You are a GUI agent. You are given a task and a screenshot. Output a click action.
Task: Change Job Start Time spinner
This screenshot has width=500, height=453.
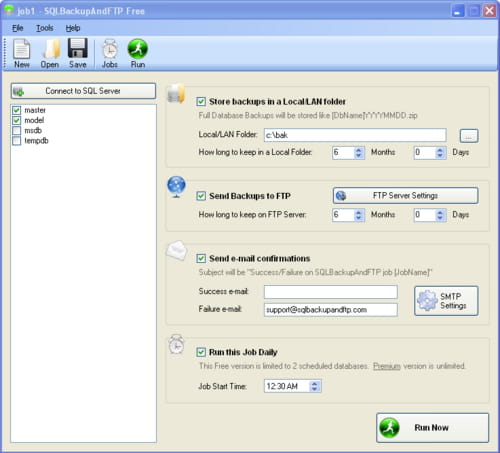pos(314,386)
